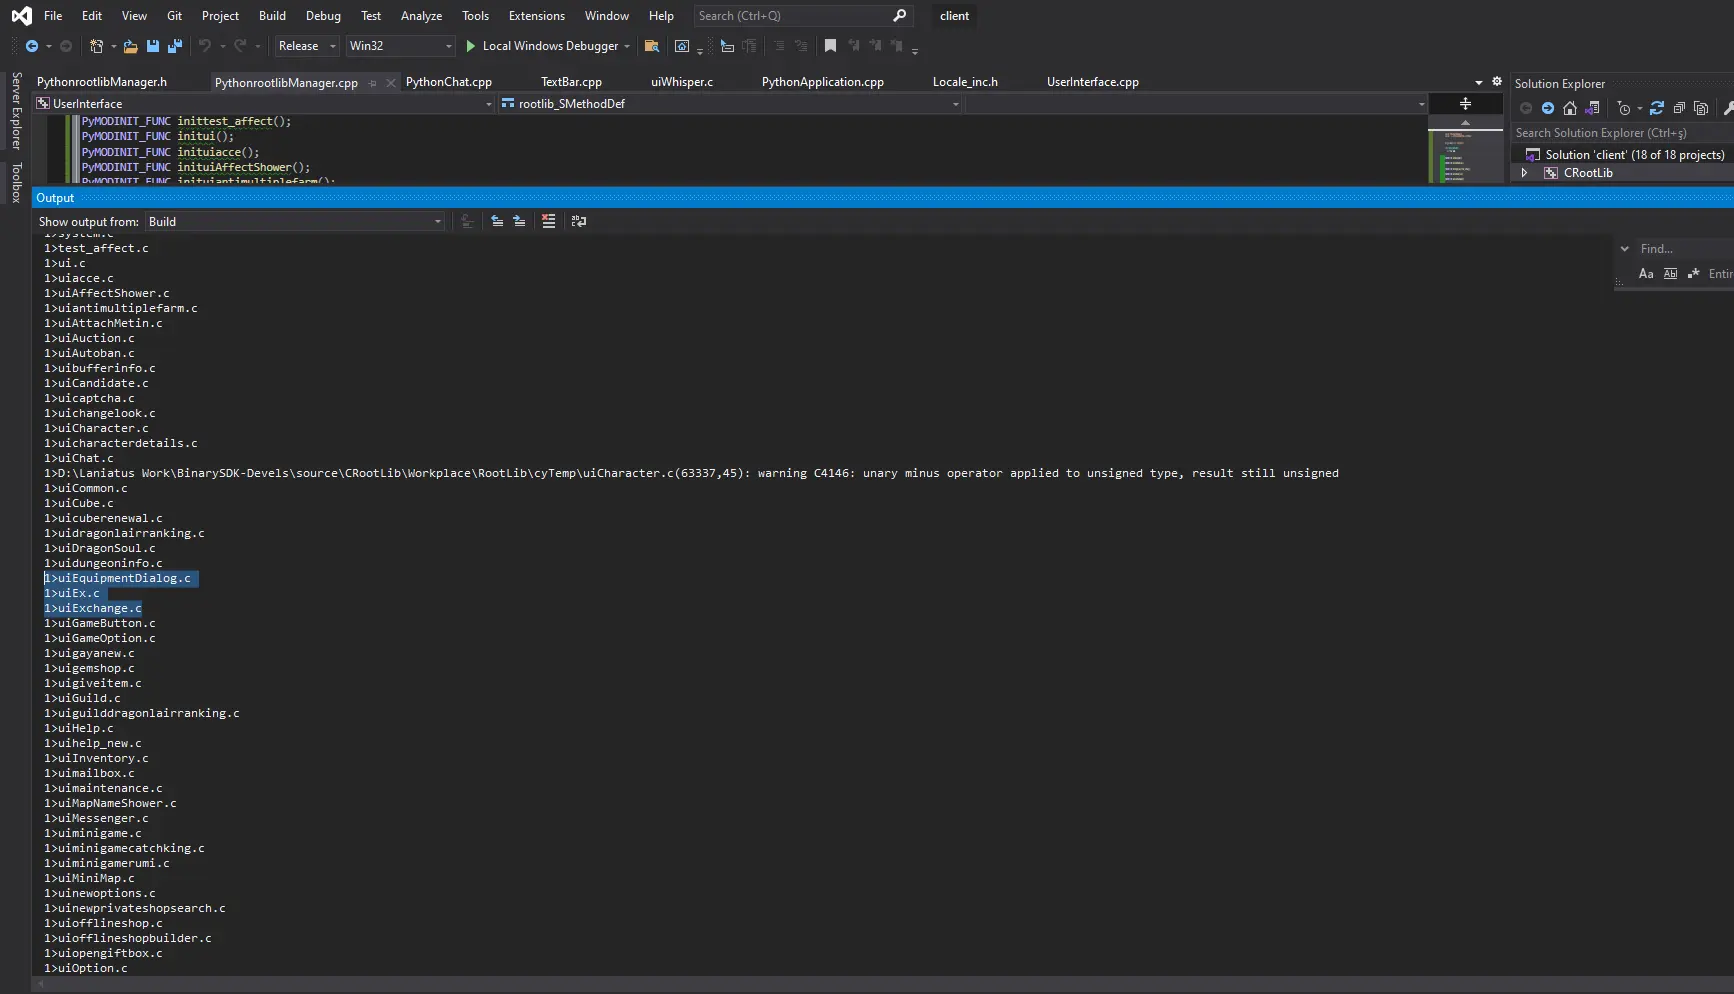Viewport: 1734px width, 994px height.
Task: Toggle Use Regular Expressions in the Find box
Action: [x=1693, y=273]
